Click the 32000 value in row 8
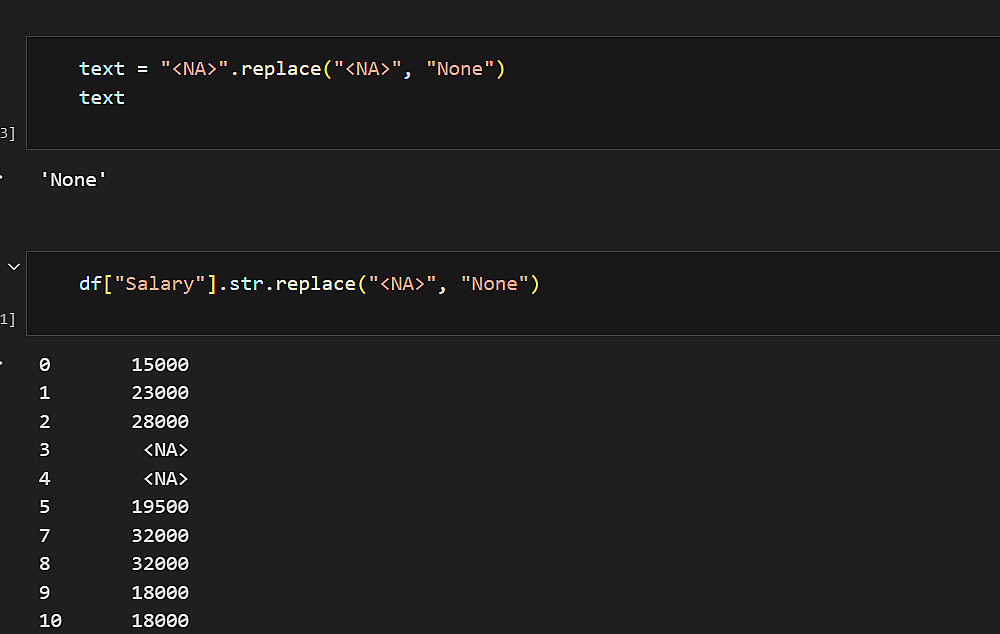The image size is (1000, 634). (160, 564)
